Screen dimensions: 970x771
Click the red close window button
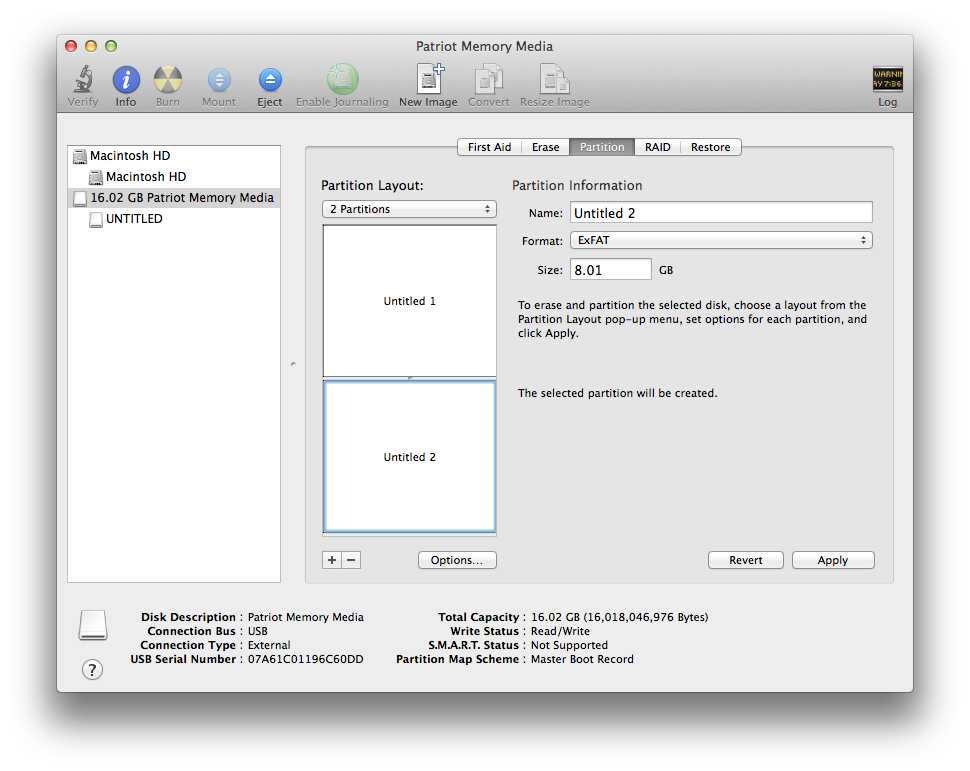(71, 46)
